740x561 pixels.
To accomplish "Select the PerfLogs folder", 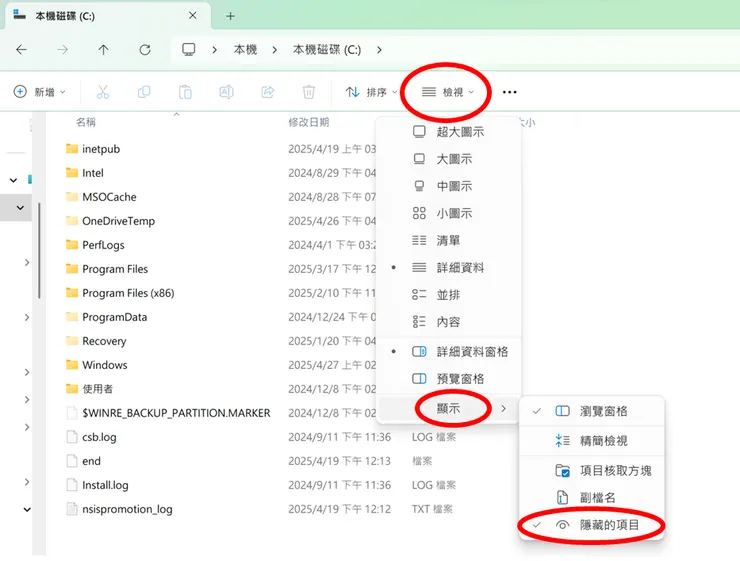I will (x=103, y=245).
